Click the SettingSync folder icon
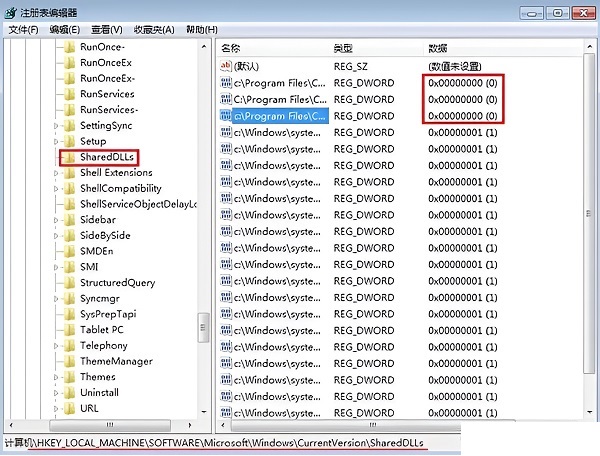The height and width of the screenshot is (456, 600). (70, 125)
